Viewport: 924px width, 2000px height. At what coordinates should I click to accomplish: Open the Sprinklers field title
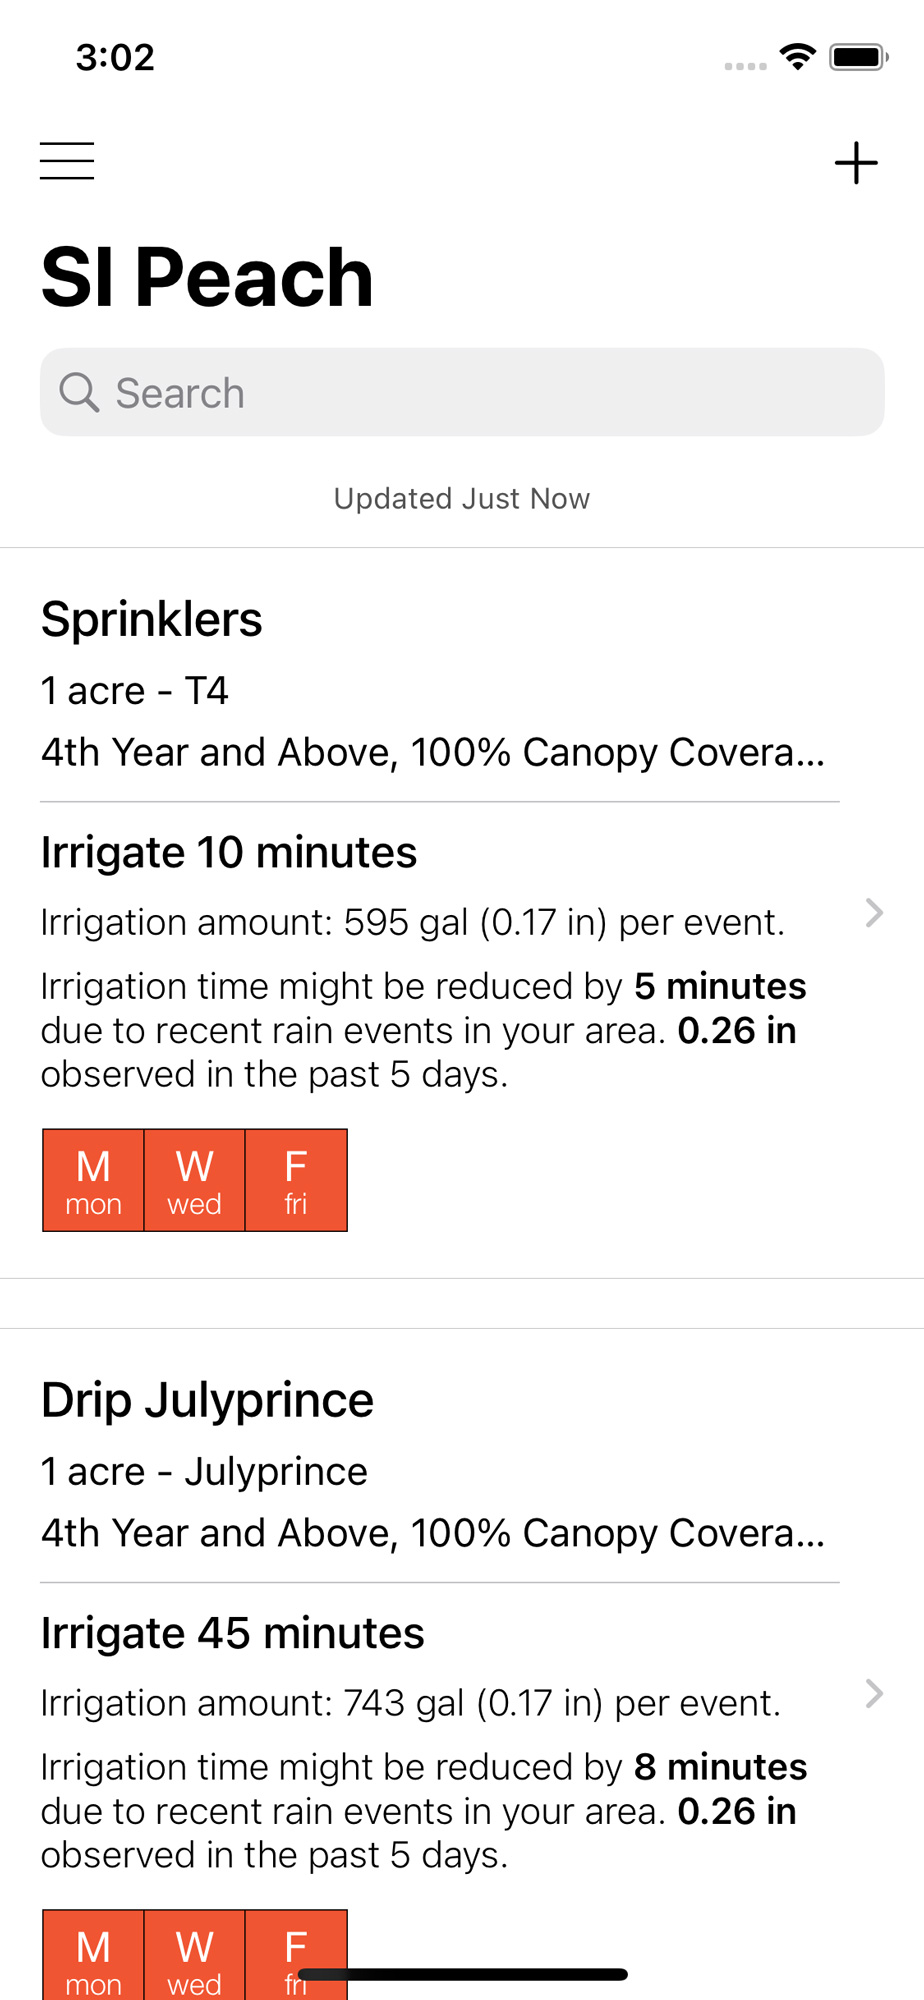(151, 619)
